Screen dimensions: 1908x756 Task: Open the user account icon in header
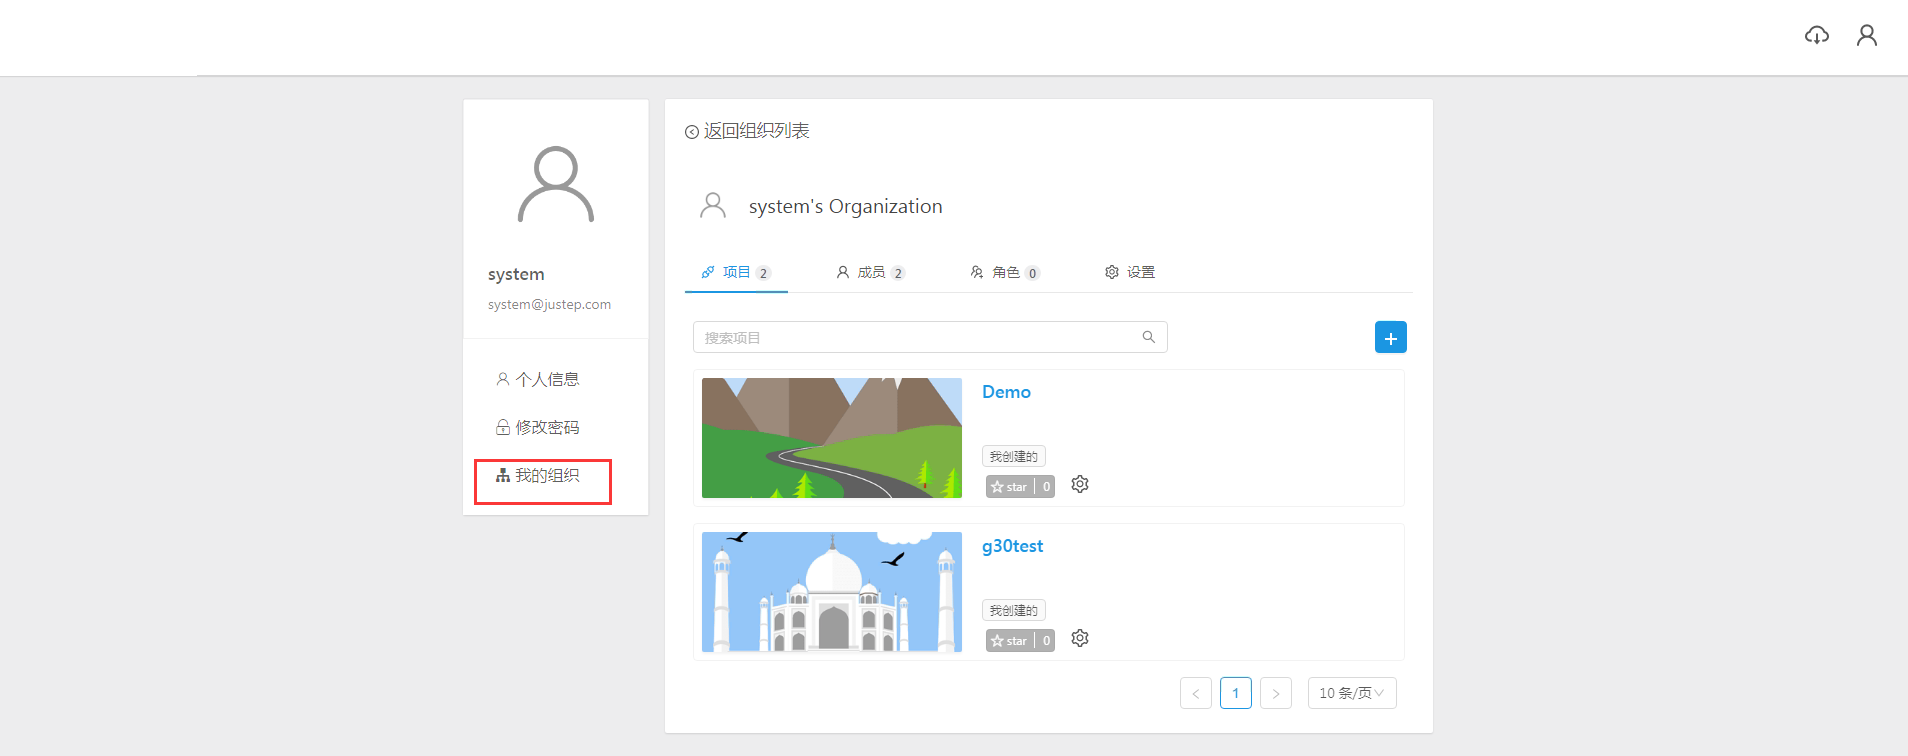[1866, 35]
